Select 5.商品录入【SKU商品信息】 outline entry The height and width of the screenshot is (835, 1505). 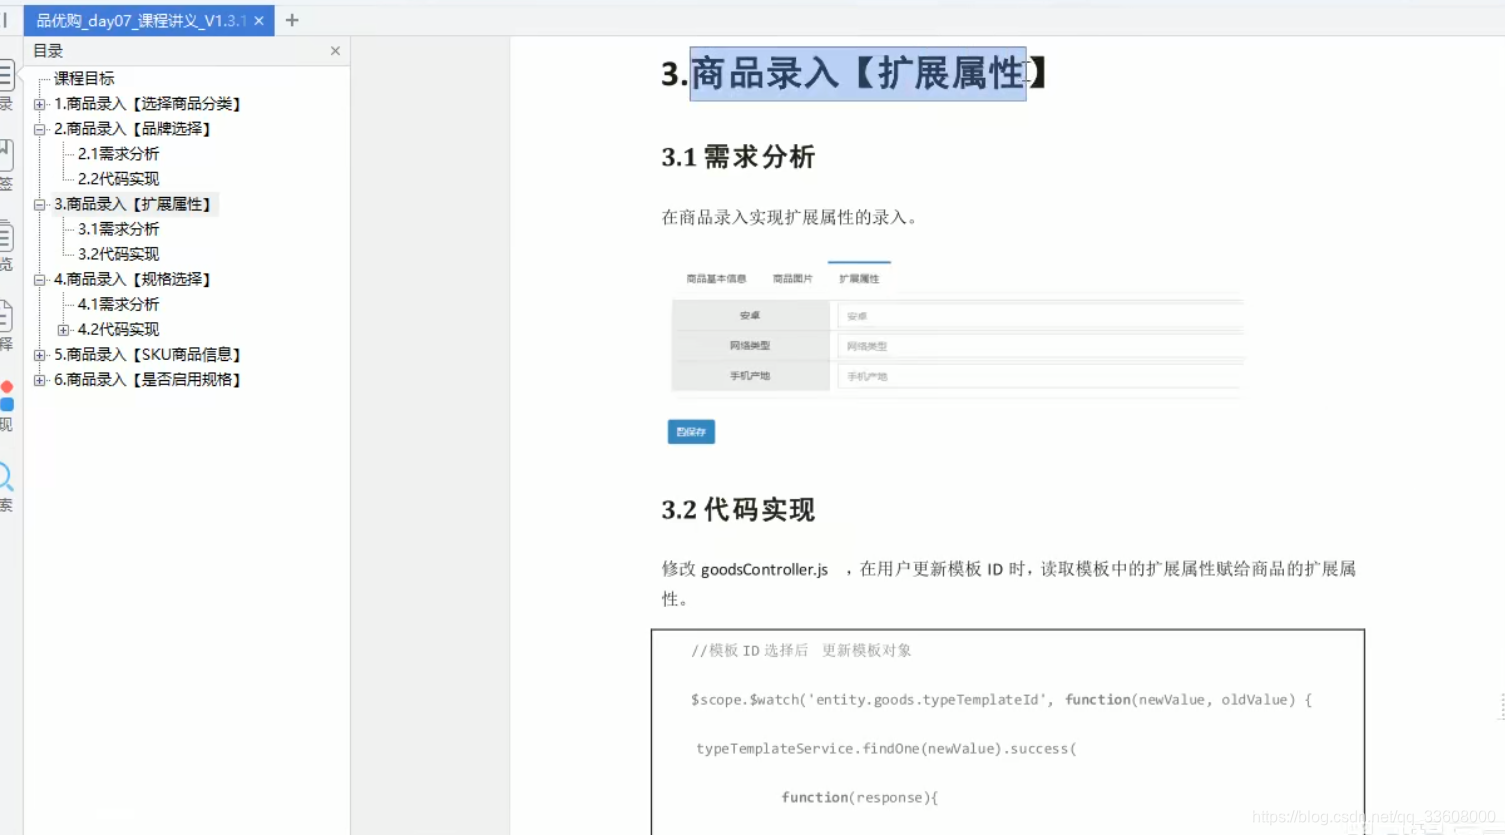(148, 355)
